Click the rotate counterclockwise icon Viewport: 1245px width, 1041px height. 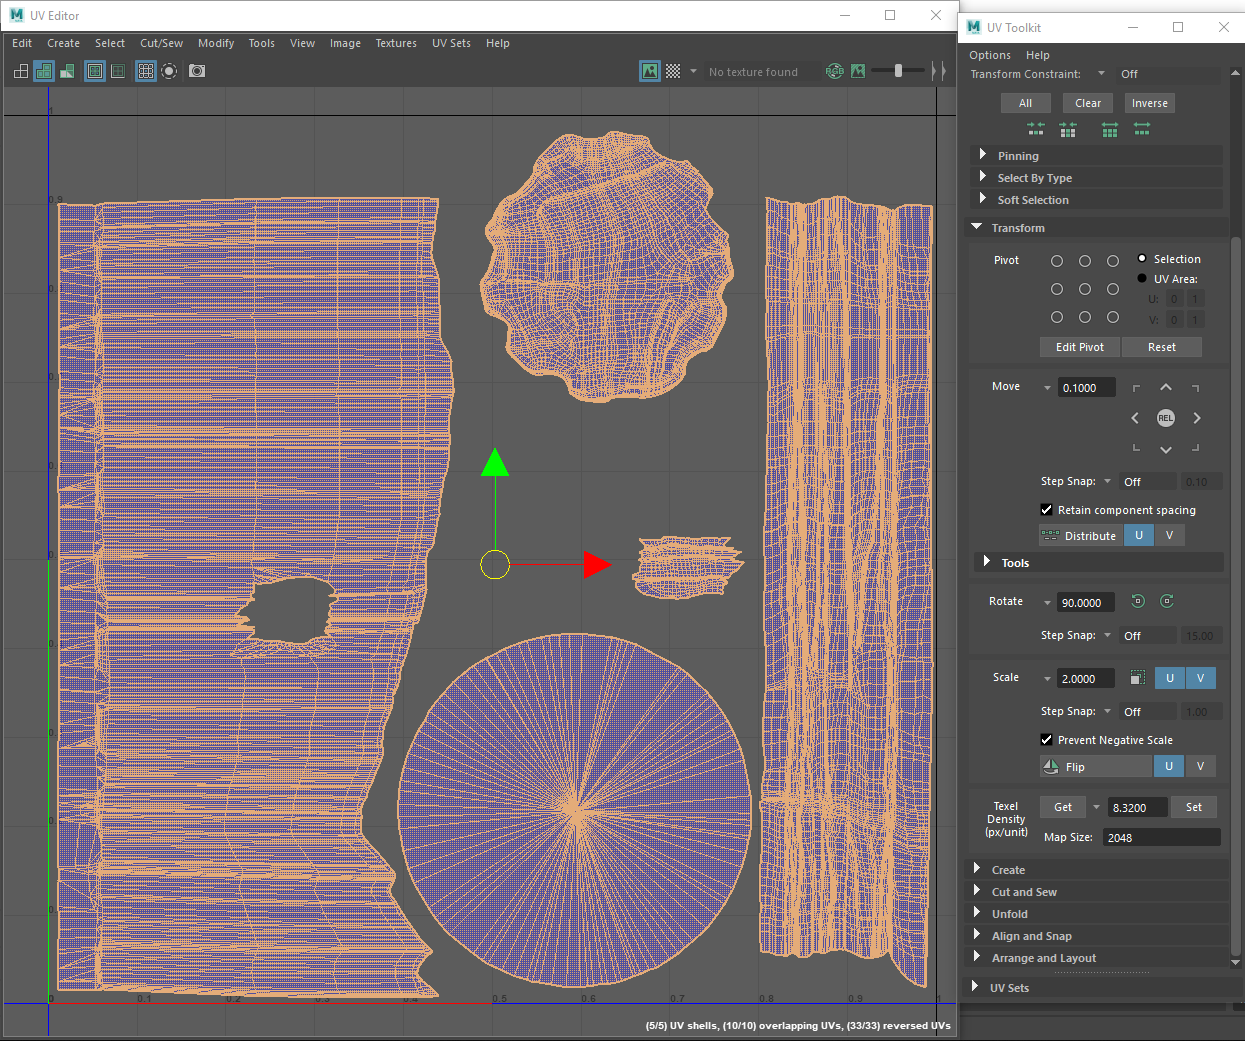[1138, 601]
